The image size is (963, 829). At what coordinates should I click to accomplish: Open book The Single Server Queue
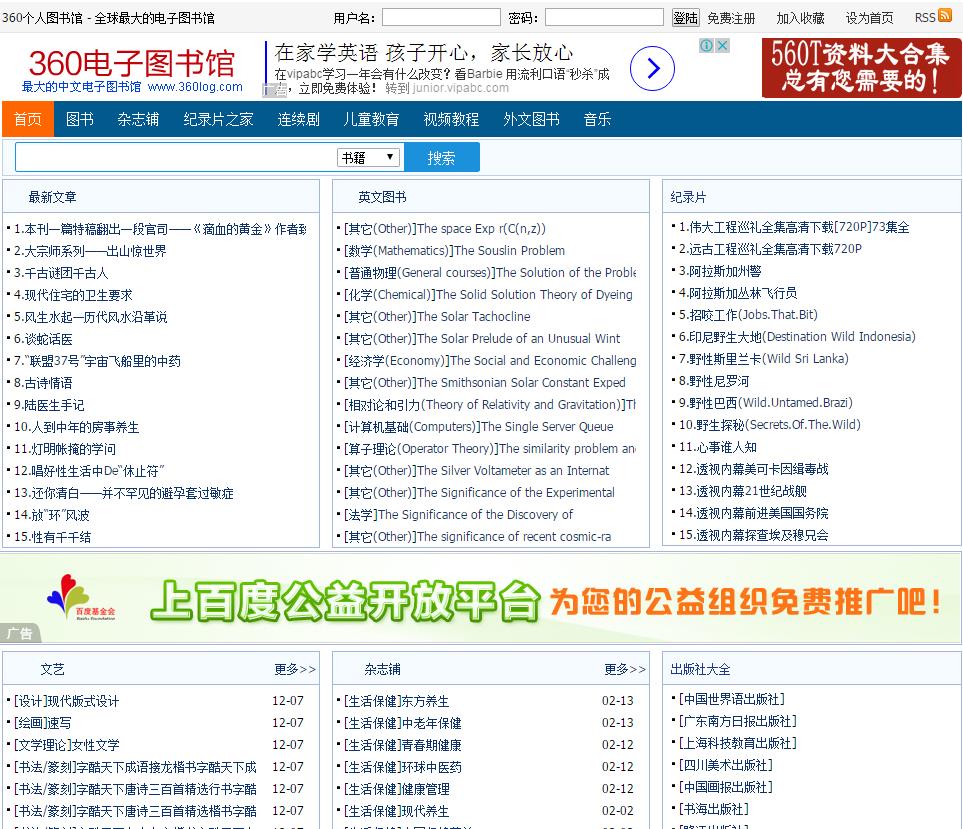(x=478, y=427)
